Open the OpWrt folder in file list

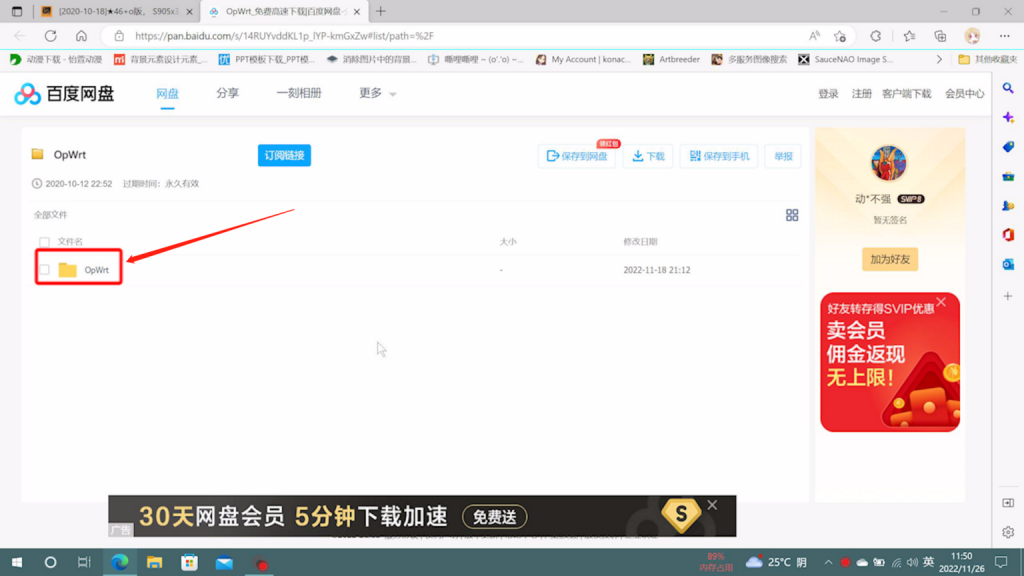click(x=96, y=270)
